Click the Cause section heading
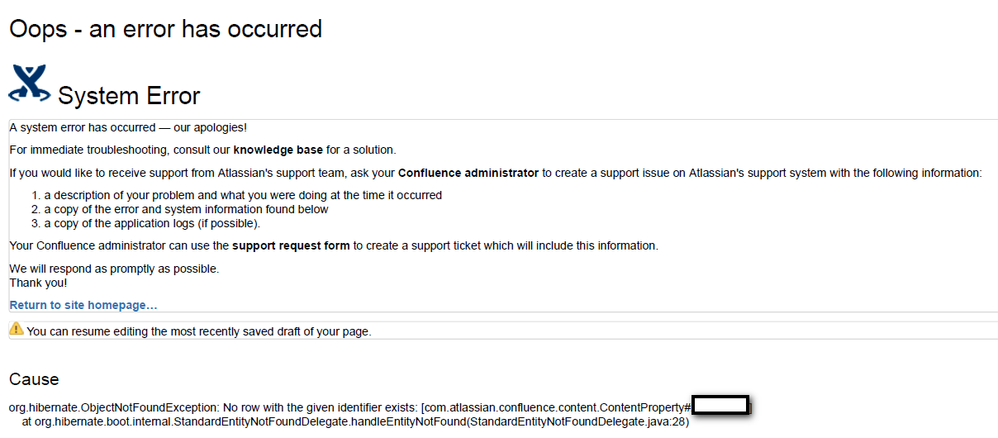This screenshot has height=438, width=998. point(34,379)
